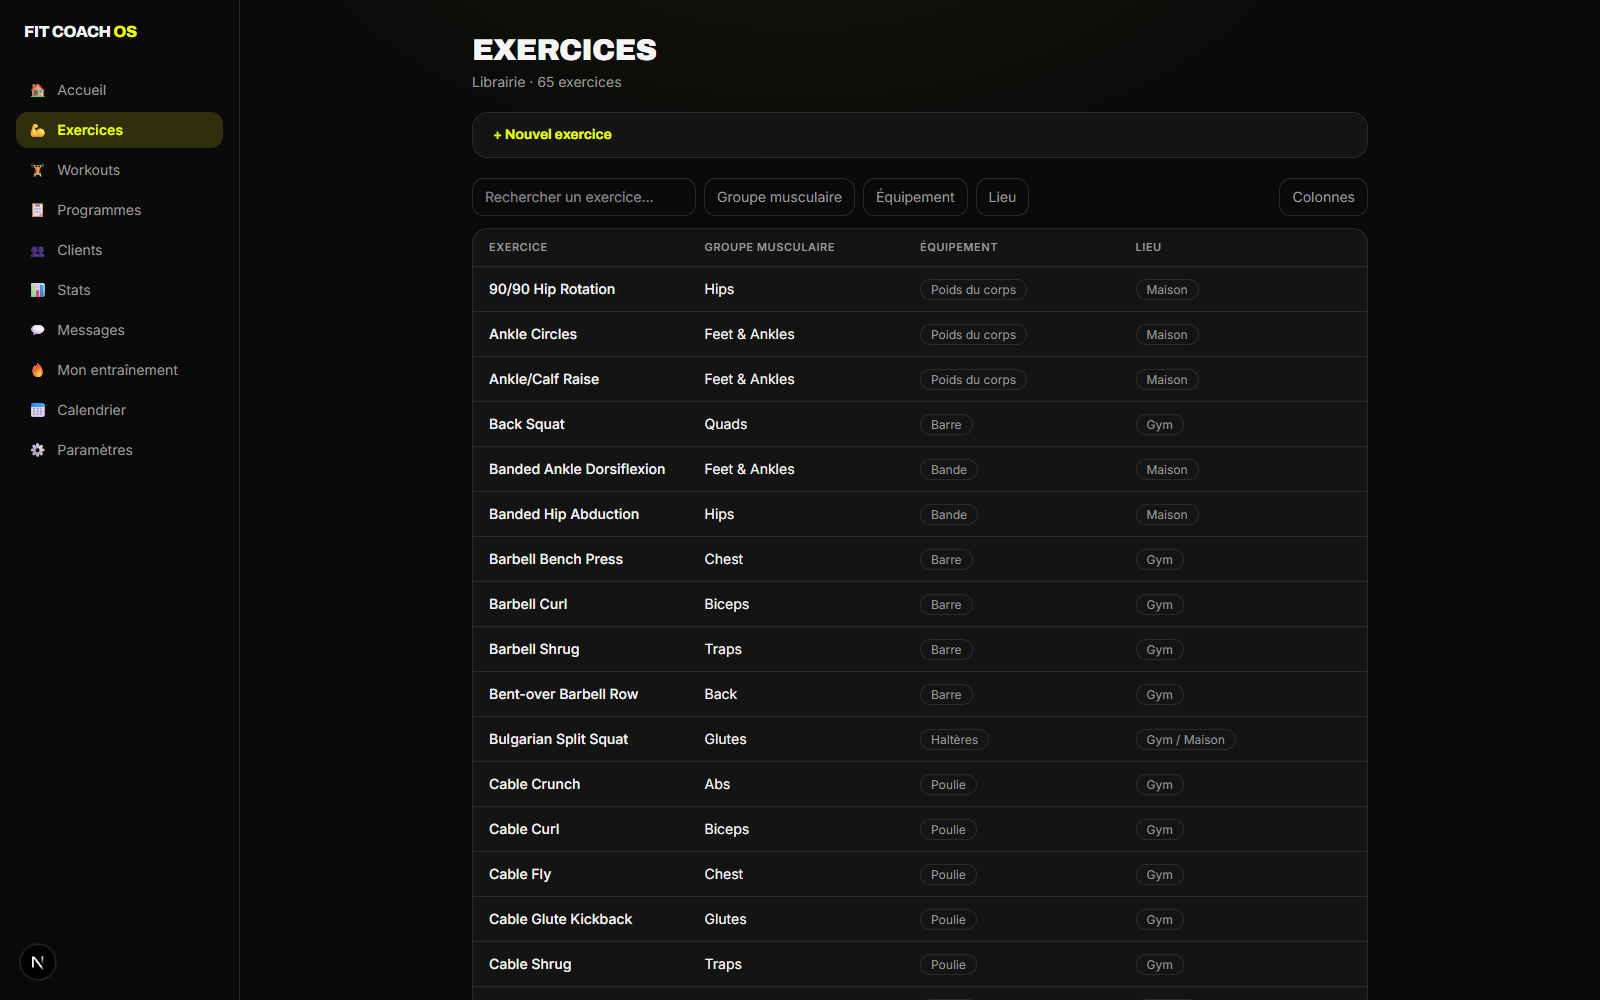Viewport: 1600px width, 1000px height.
Task: Click Quads in the Back Squat row
Action: (x=726, y=424)
